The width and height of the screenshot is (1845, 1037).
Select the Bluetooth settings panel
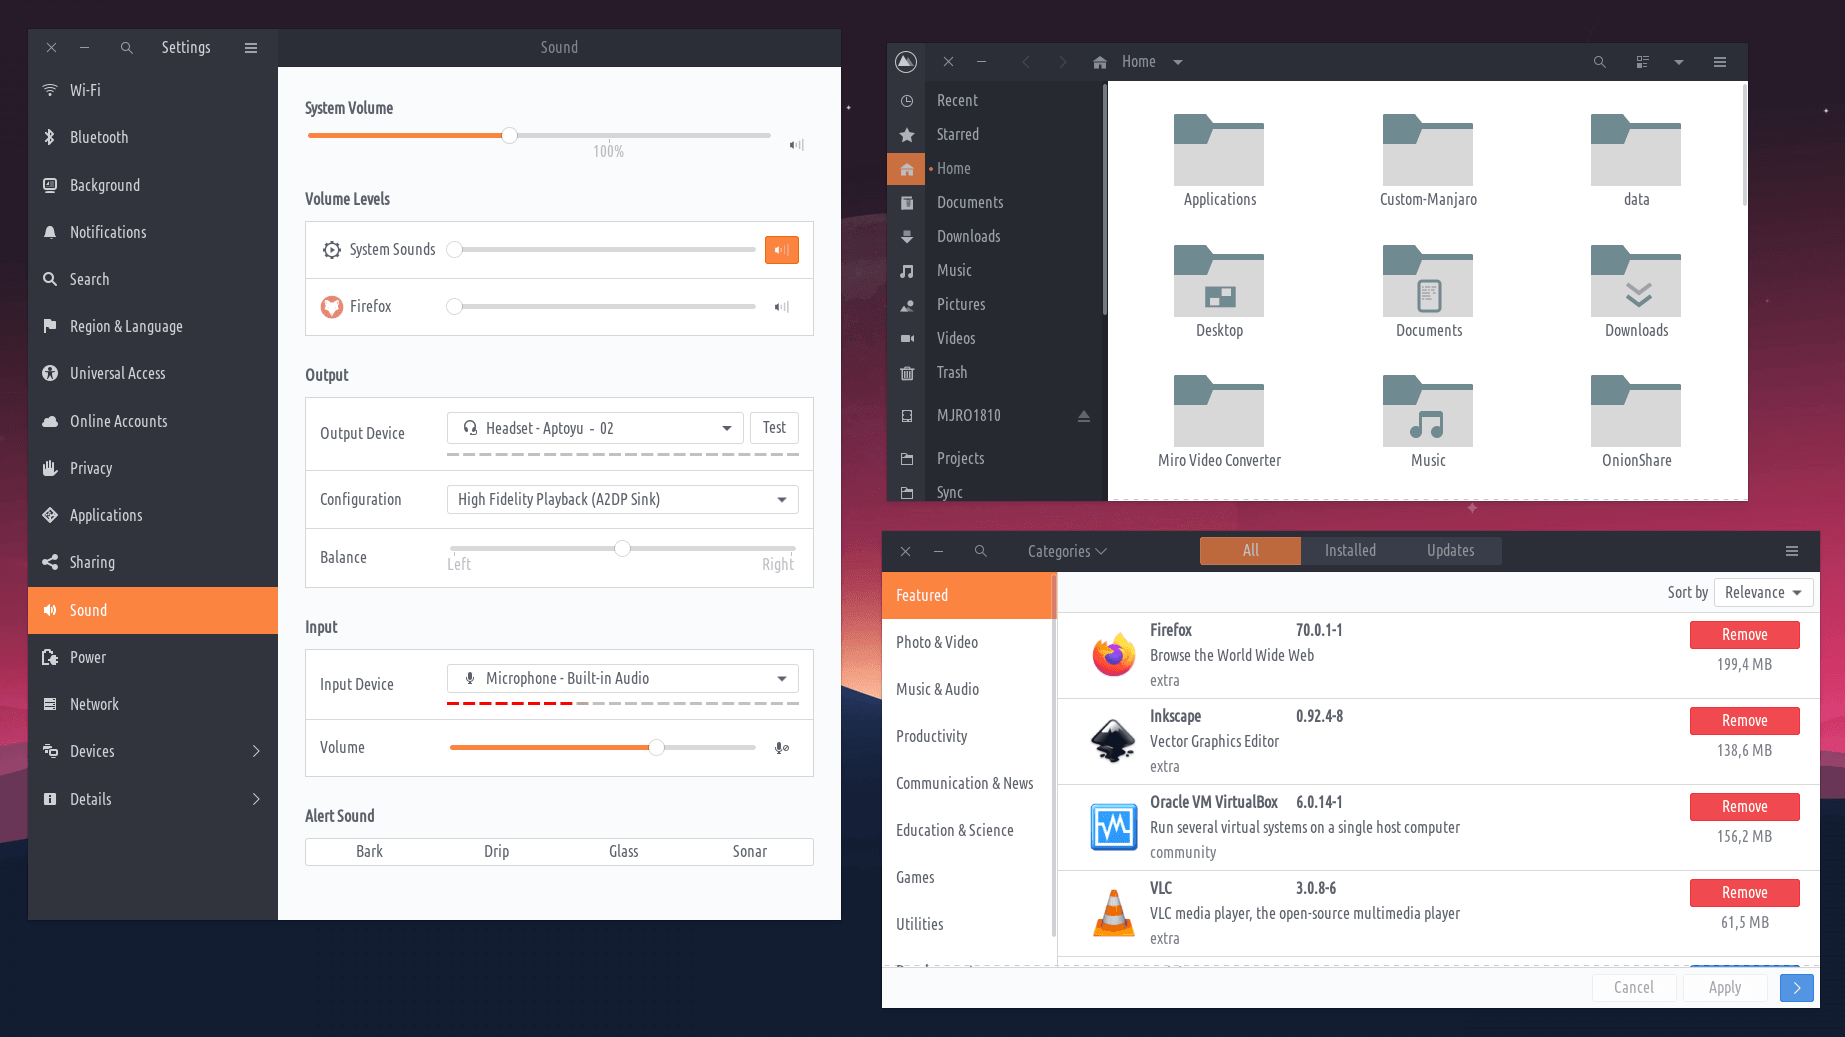coord(99,137)
